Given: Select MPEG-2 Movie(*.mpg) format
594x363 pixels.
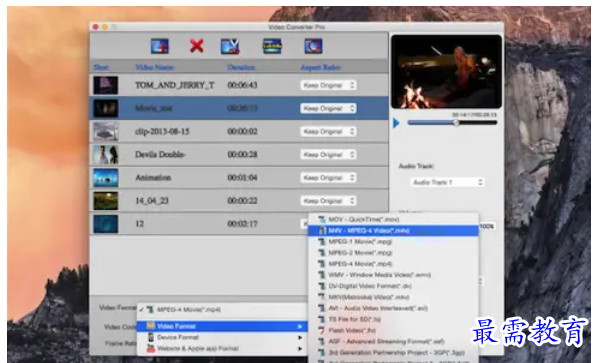Looking at the screenshot, I should pyautogui.click(x=393, y=253).
